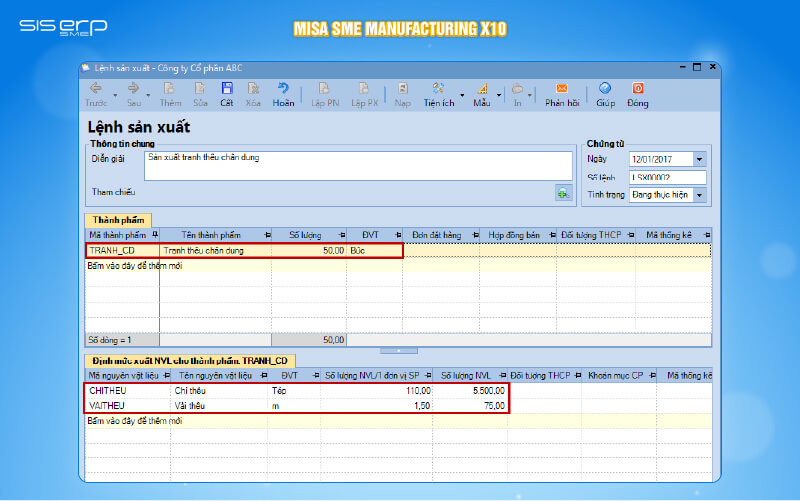Click the Số lệnh order number field
This screenshot has height=501, width=800.
click(x=667, y=177)
